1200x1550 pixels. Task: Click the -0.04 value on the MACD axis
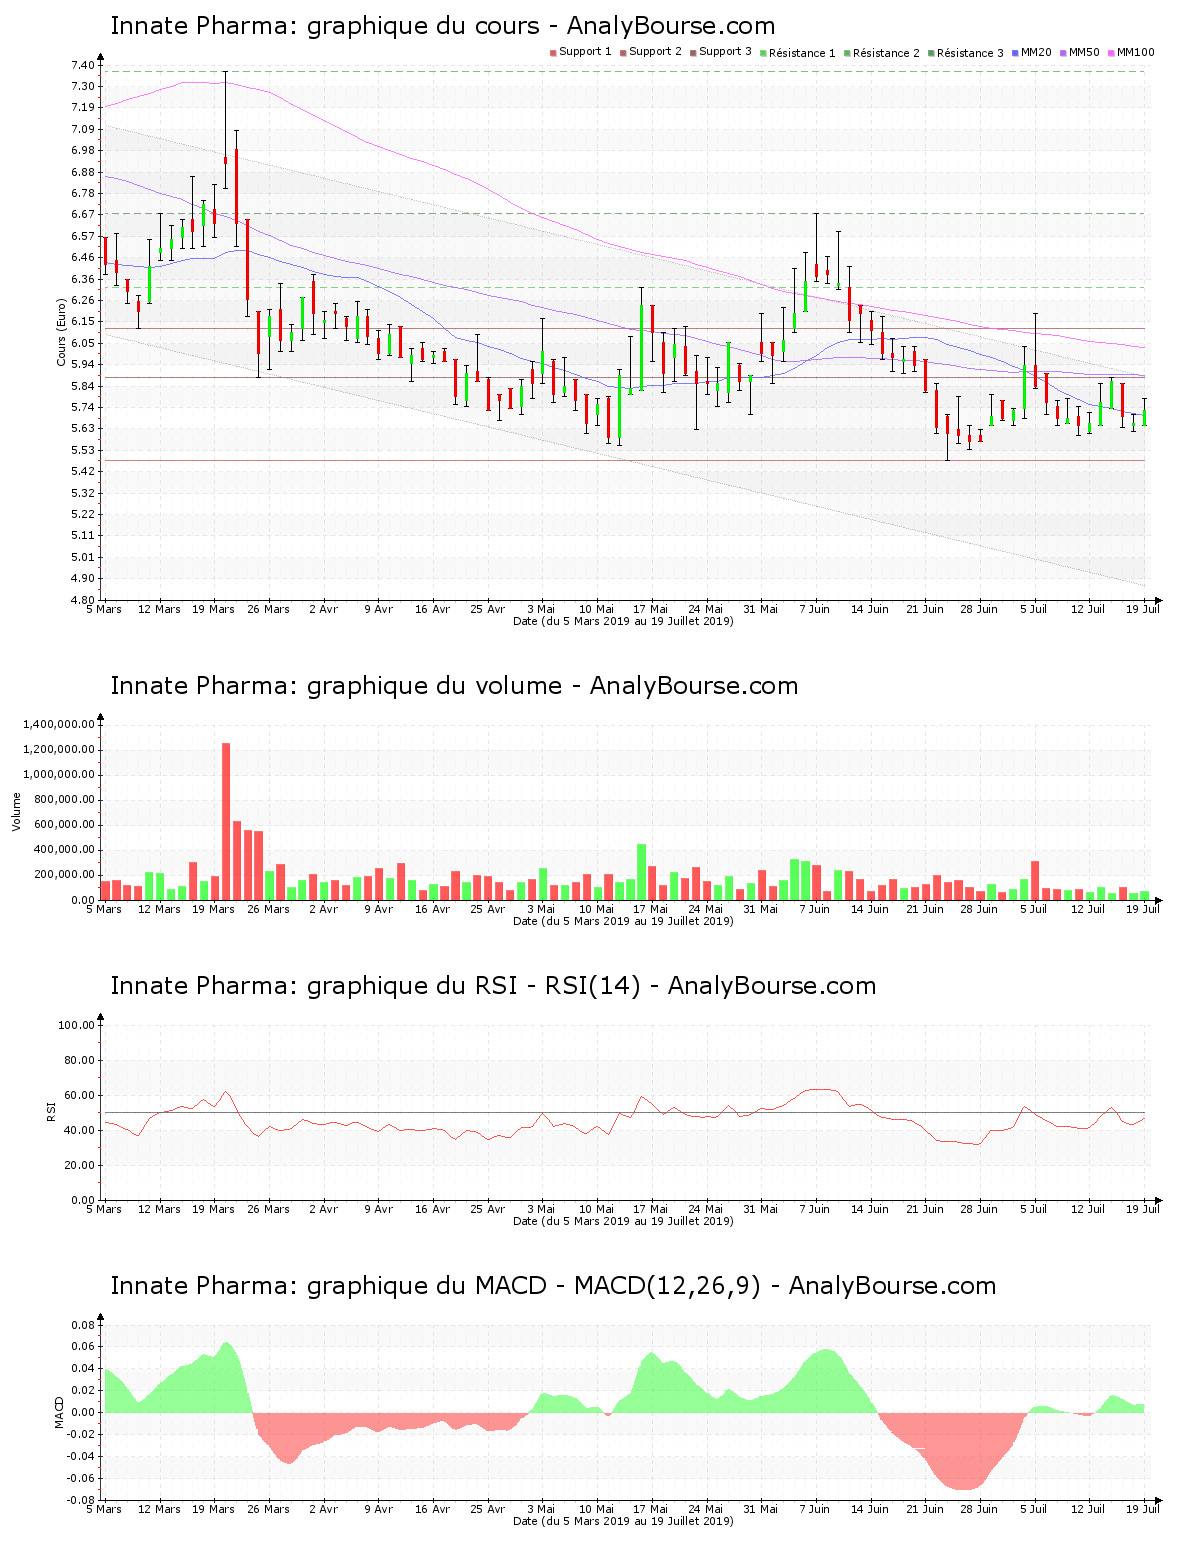(x=81, y=1456)
